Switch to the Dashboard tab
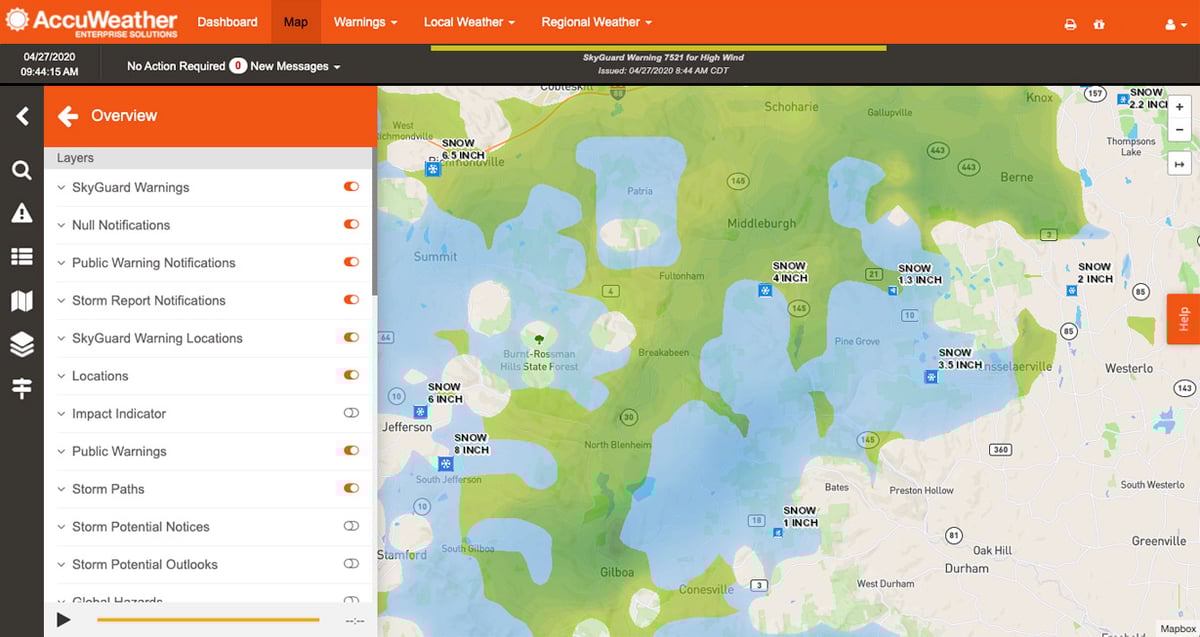This screenshot has height=637, width=1200. point(227,22)
